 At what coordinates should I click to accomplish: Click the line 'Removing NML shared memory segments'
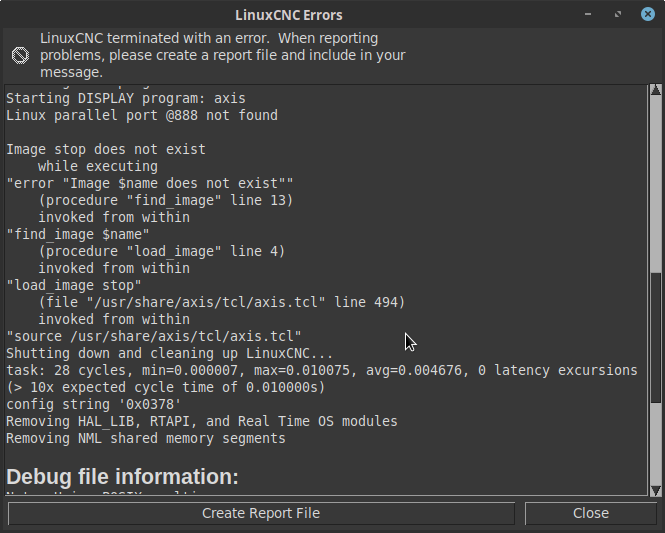[x=146, y=438]
